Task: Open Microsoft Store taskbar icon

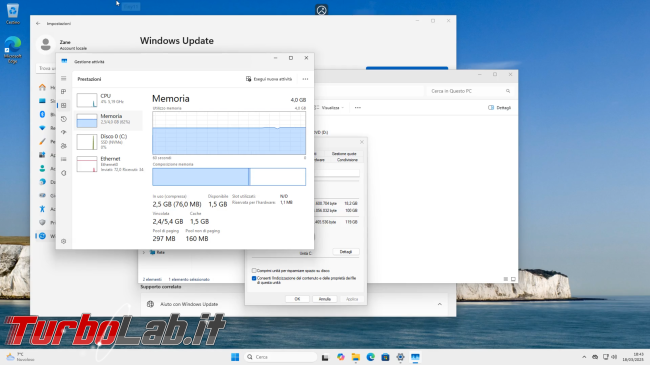Action: point(385,357)
